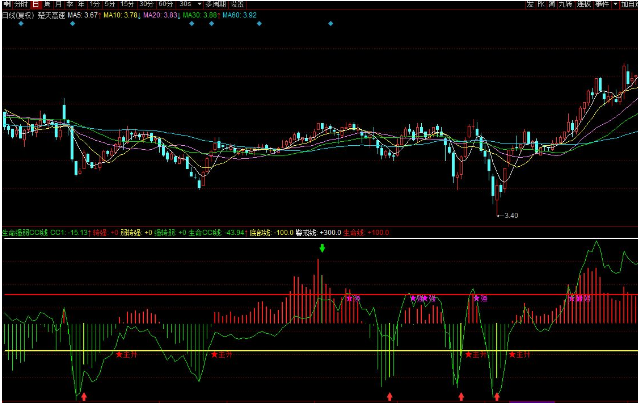Viewport: 638px width, 404px height.
Task: Click the 生命CC线 -43.94 indicator value
Action: pyautogui.click(x=217, y=233)
